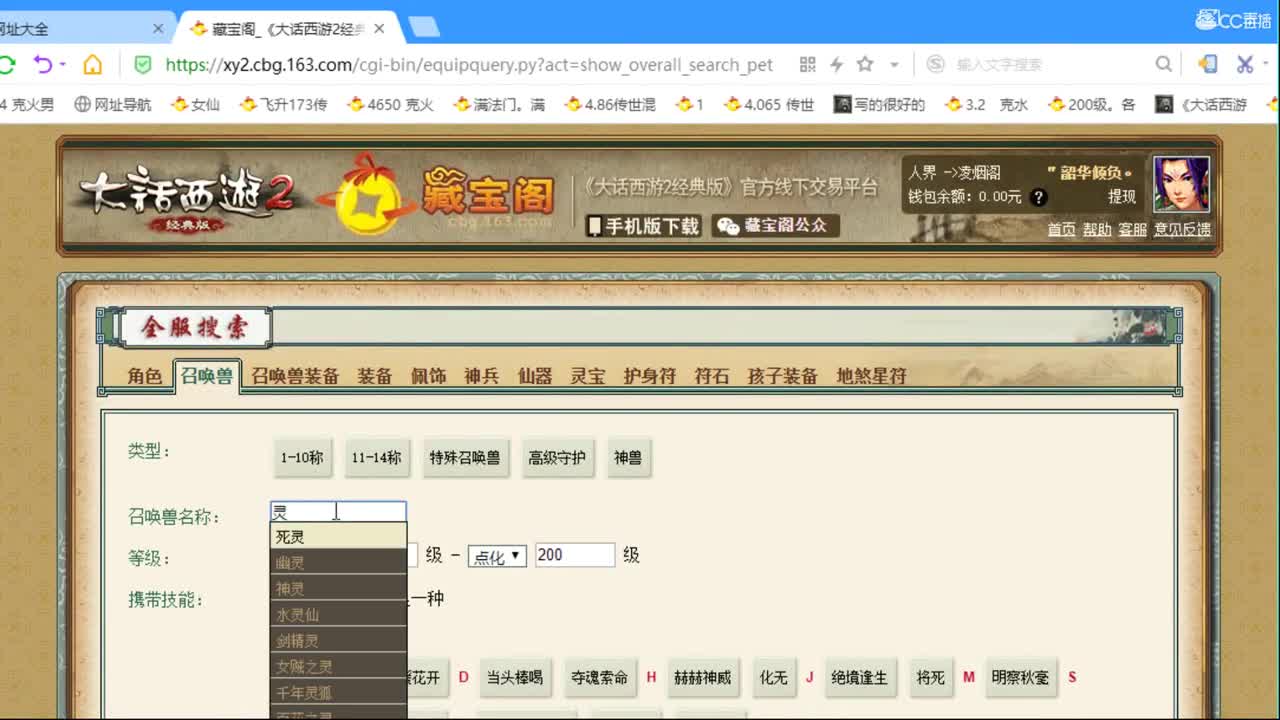Click the 手机版下载 button
The height and width of the screenshot is (720, 1280).
643,226
